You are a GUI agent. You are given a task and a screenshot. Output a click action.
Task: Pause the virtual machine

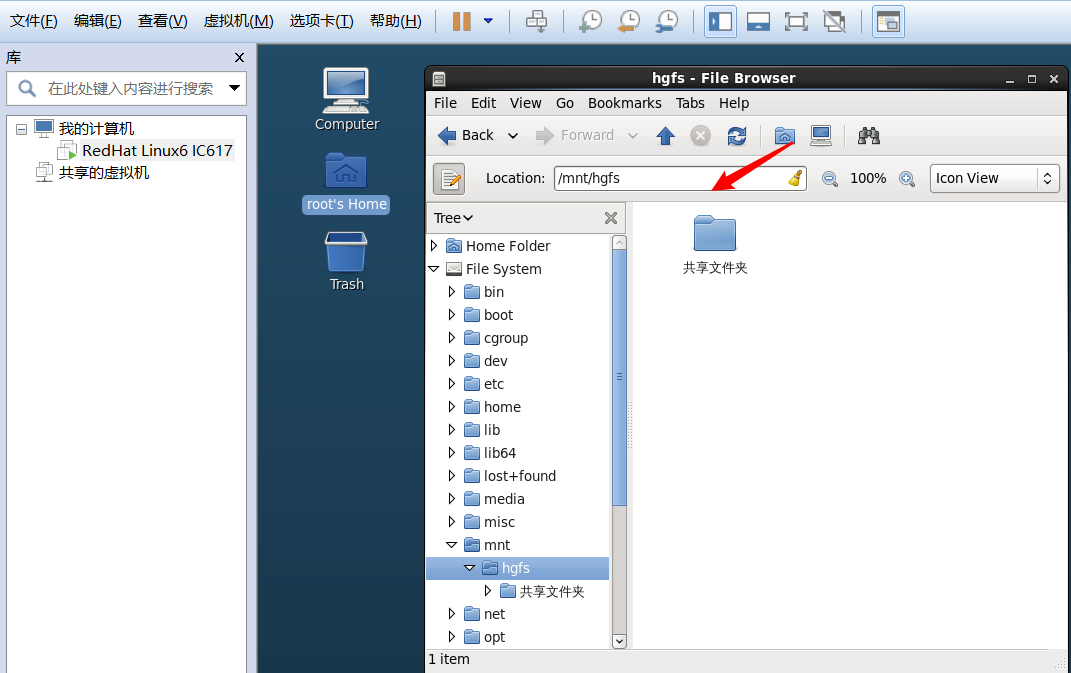(461, 21)
